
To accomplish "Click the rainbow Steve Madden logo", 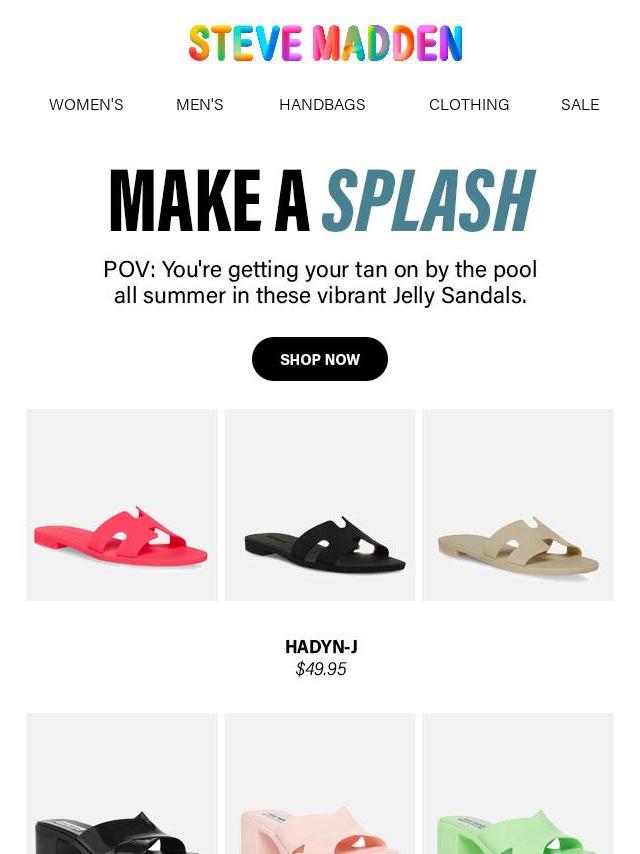I will click(325, 43).
